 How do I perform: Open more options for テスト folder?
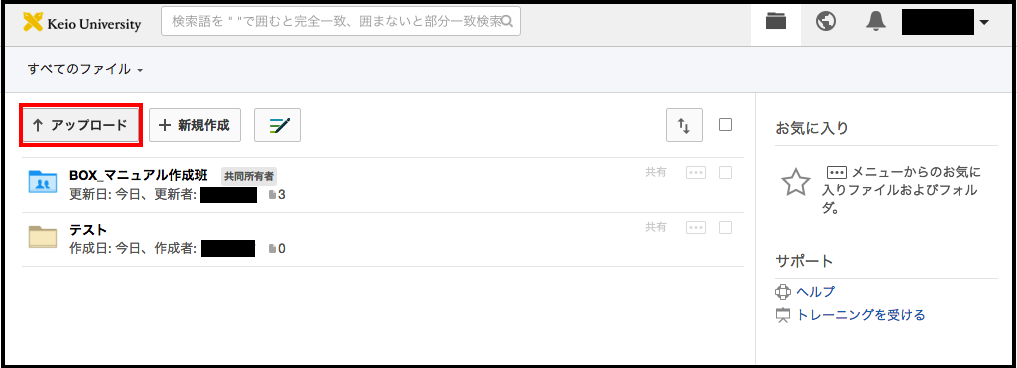pos(696,227)
